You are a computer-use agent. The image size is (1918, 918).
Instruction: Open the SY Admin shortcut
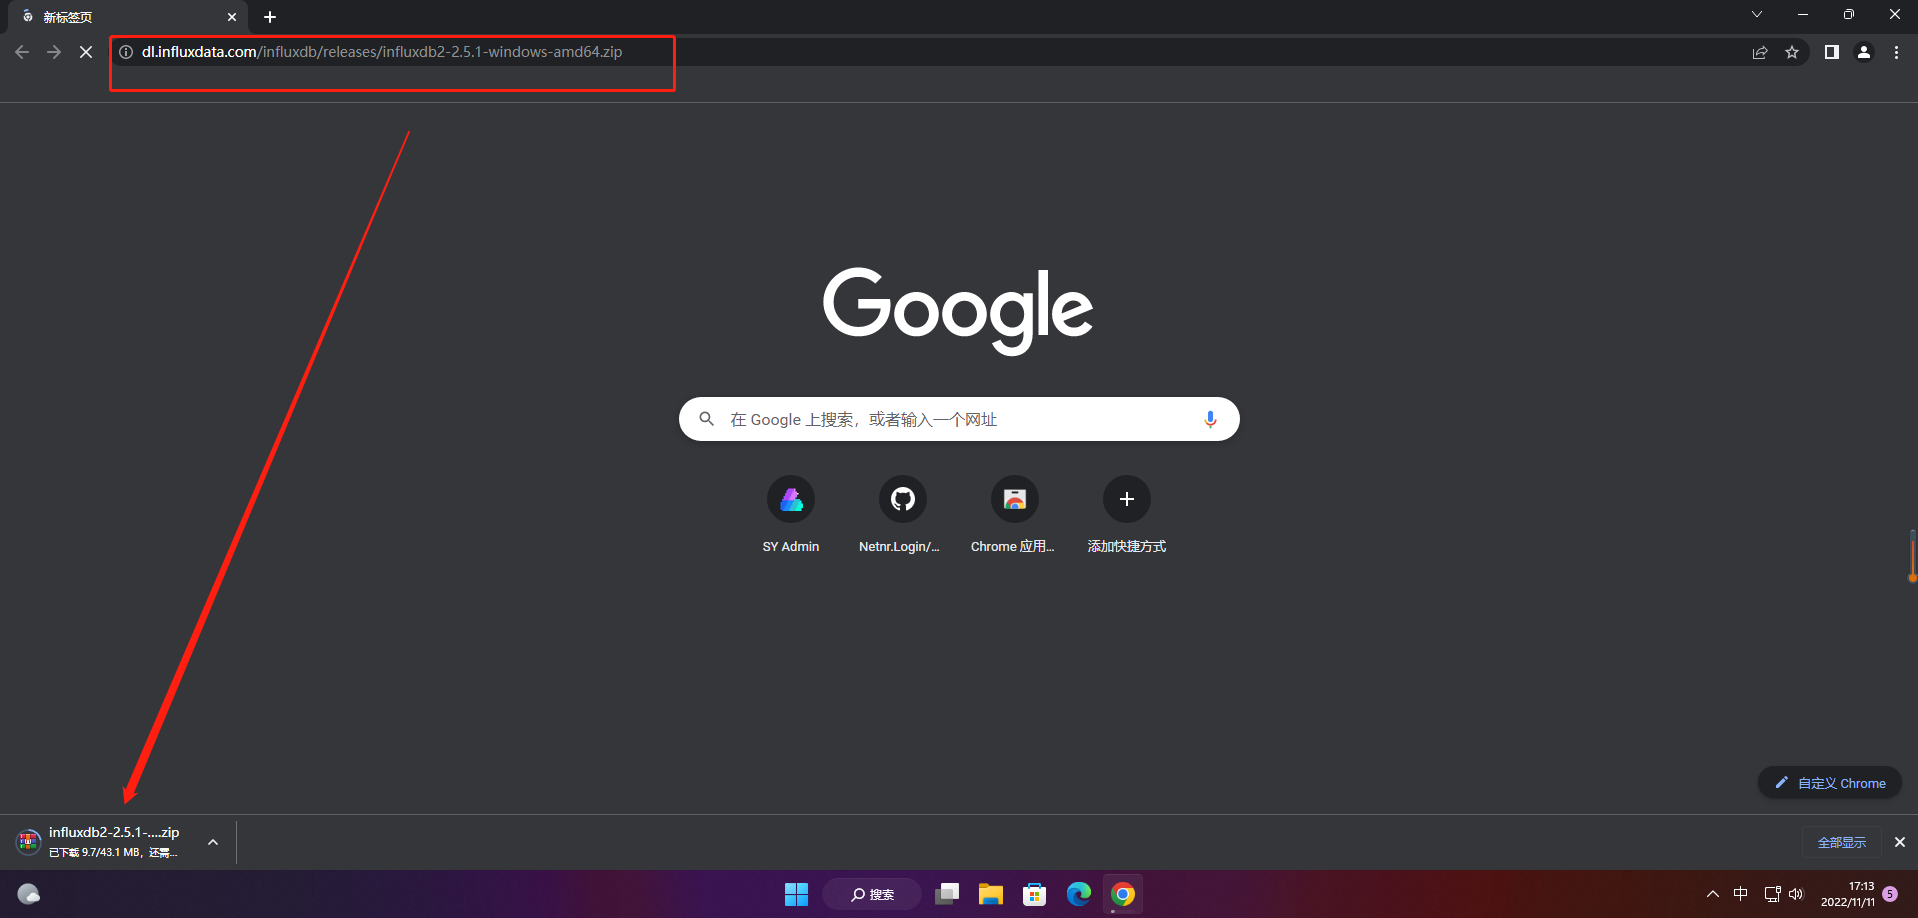[x=791, y=515]
